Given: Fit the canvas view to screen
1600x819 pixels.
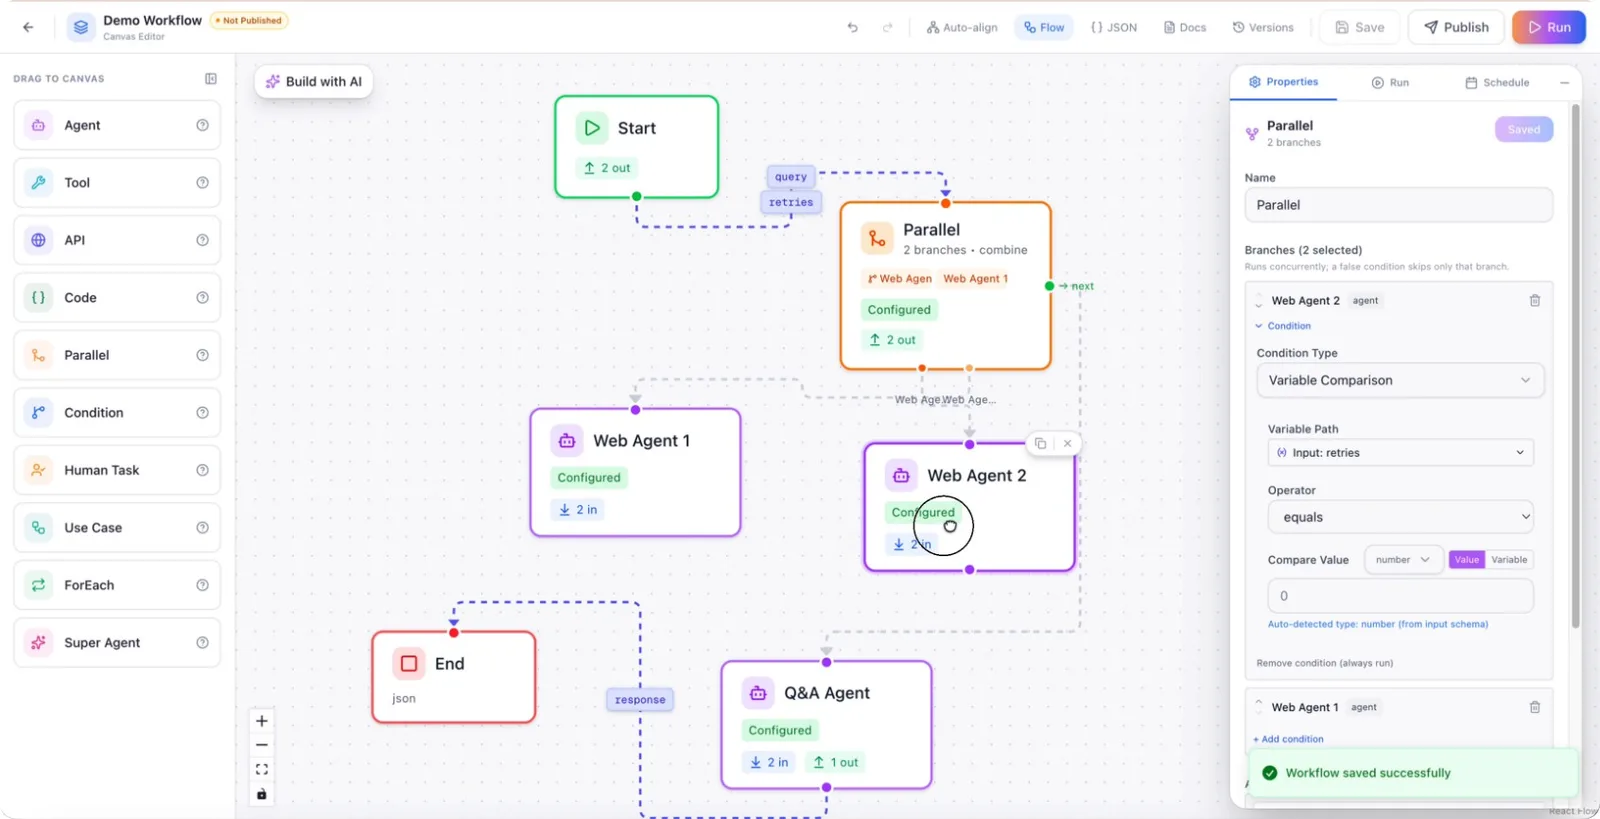Looking at the screenshot, I should pos(262,769).
